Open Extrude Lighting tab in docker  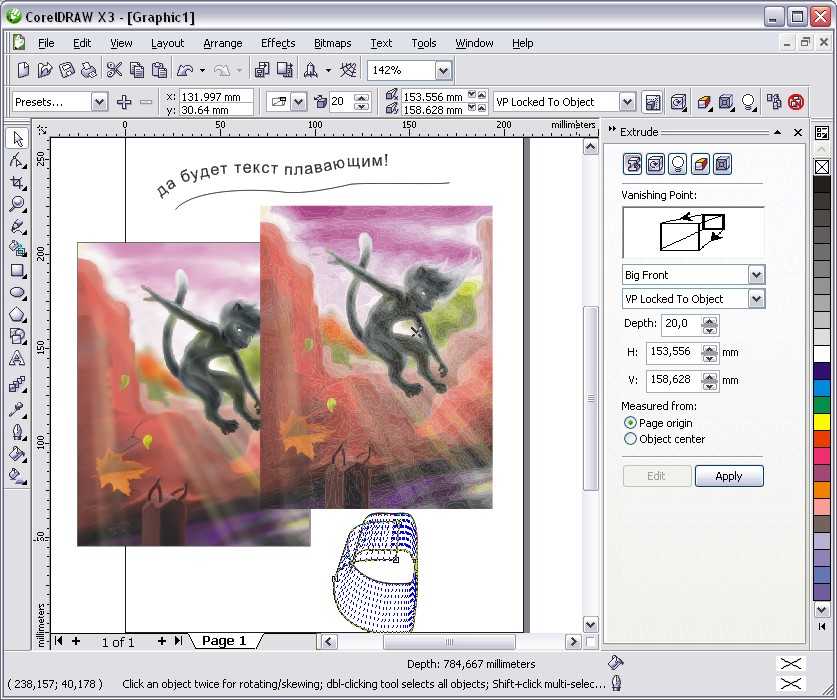pos(678,164)
